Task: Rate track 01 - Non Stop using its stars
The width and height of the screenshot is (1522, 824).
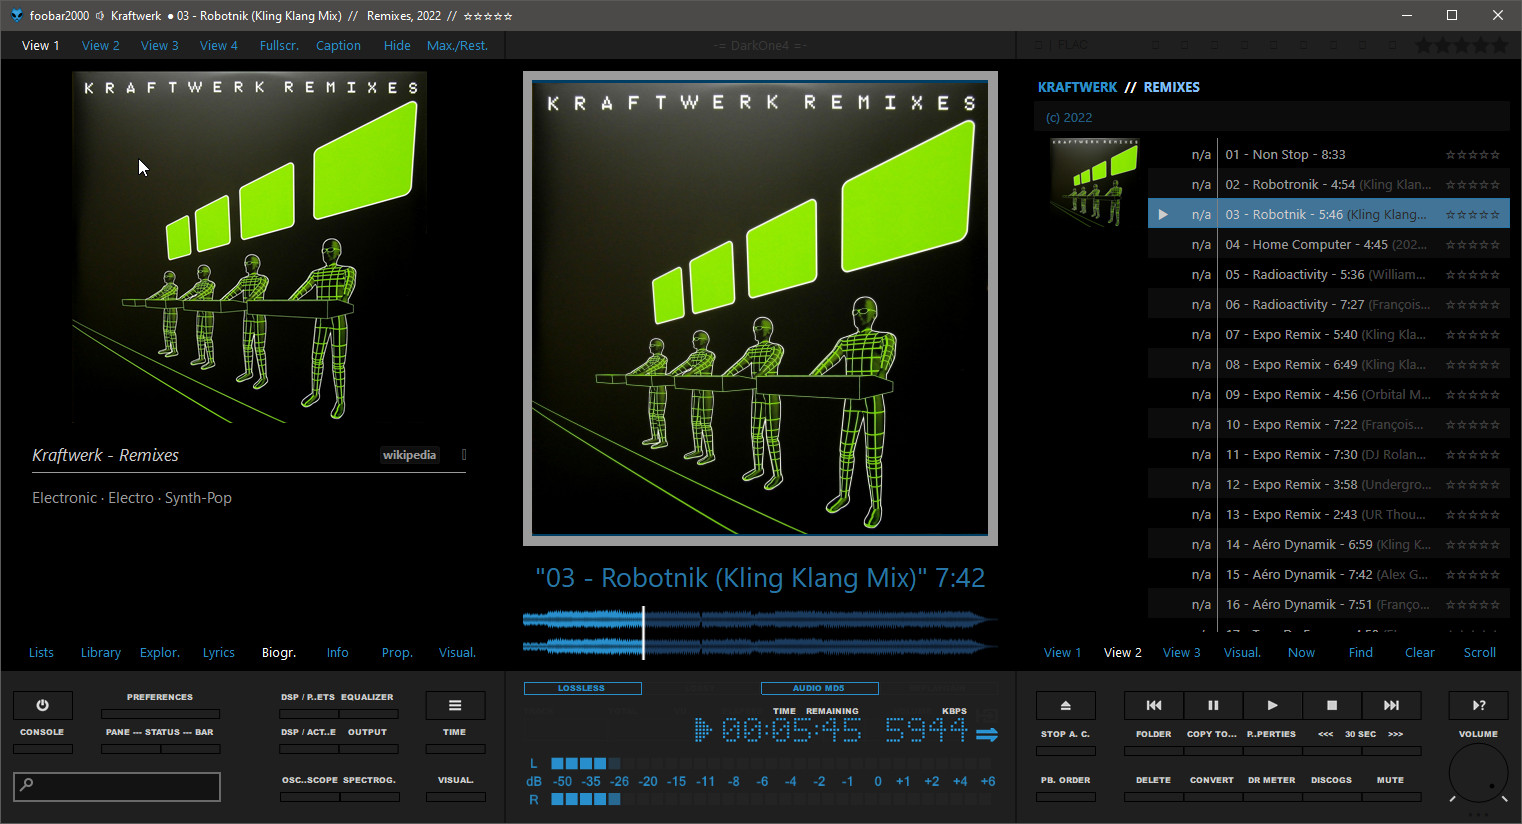Action: (x=1473, y=155)
